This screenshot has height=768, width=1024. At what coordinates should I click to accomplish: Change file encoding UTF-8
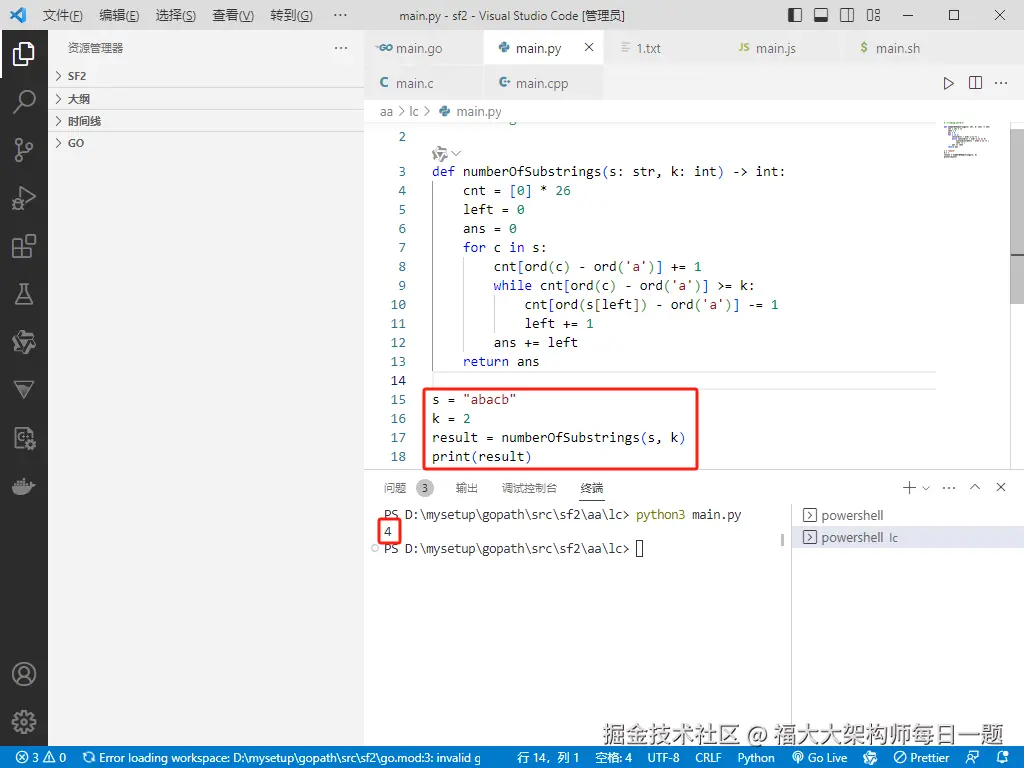point(664,758)
